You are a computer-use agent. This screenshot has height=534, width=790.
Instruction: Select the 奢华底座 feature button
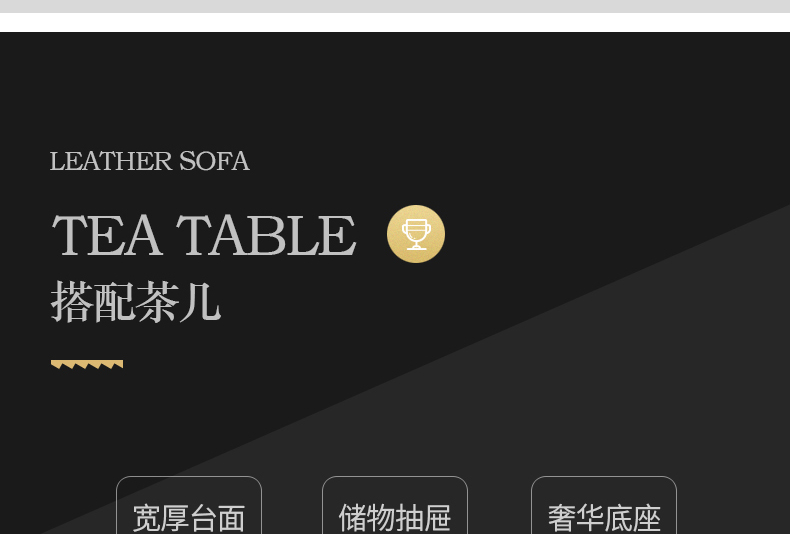pyautogui.click(x=604, y=505)
